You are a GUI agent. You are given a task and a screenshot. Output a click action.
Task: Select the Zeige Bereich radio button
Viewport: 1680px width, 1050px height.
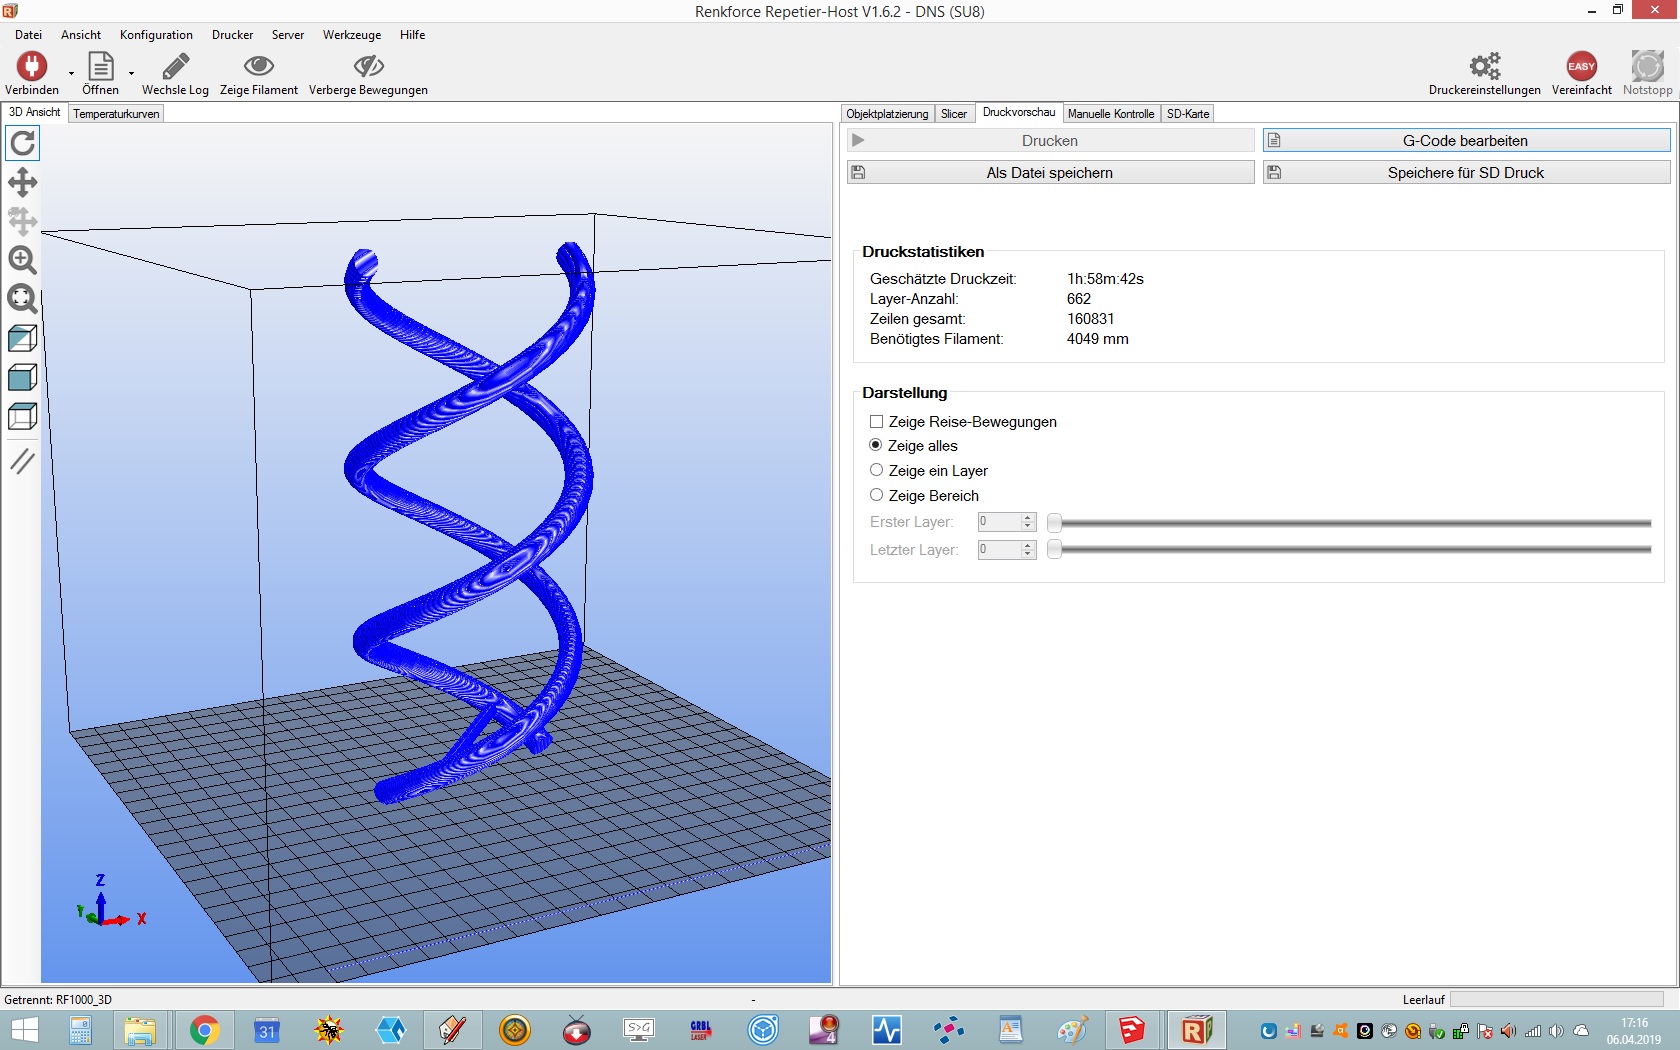(x=877, y=495)
